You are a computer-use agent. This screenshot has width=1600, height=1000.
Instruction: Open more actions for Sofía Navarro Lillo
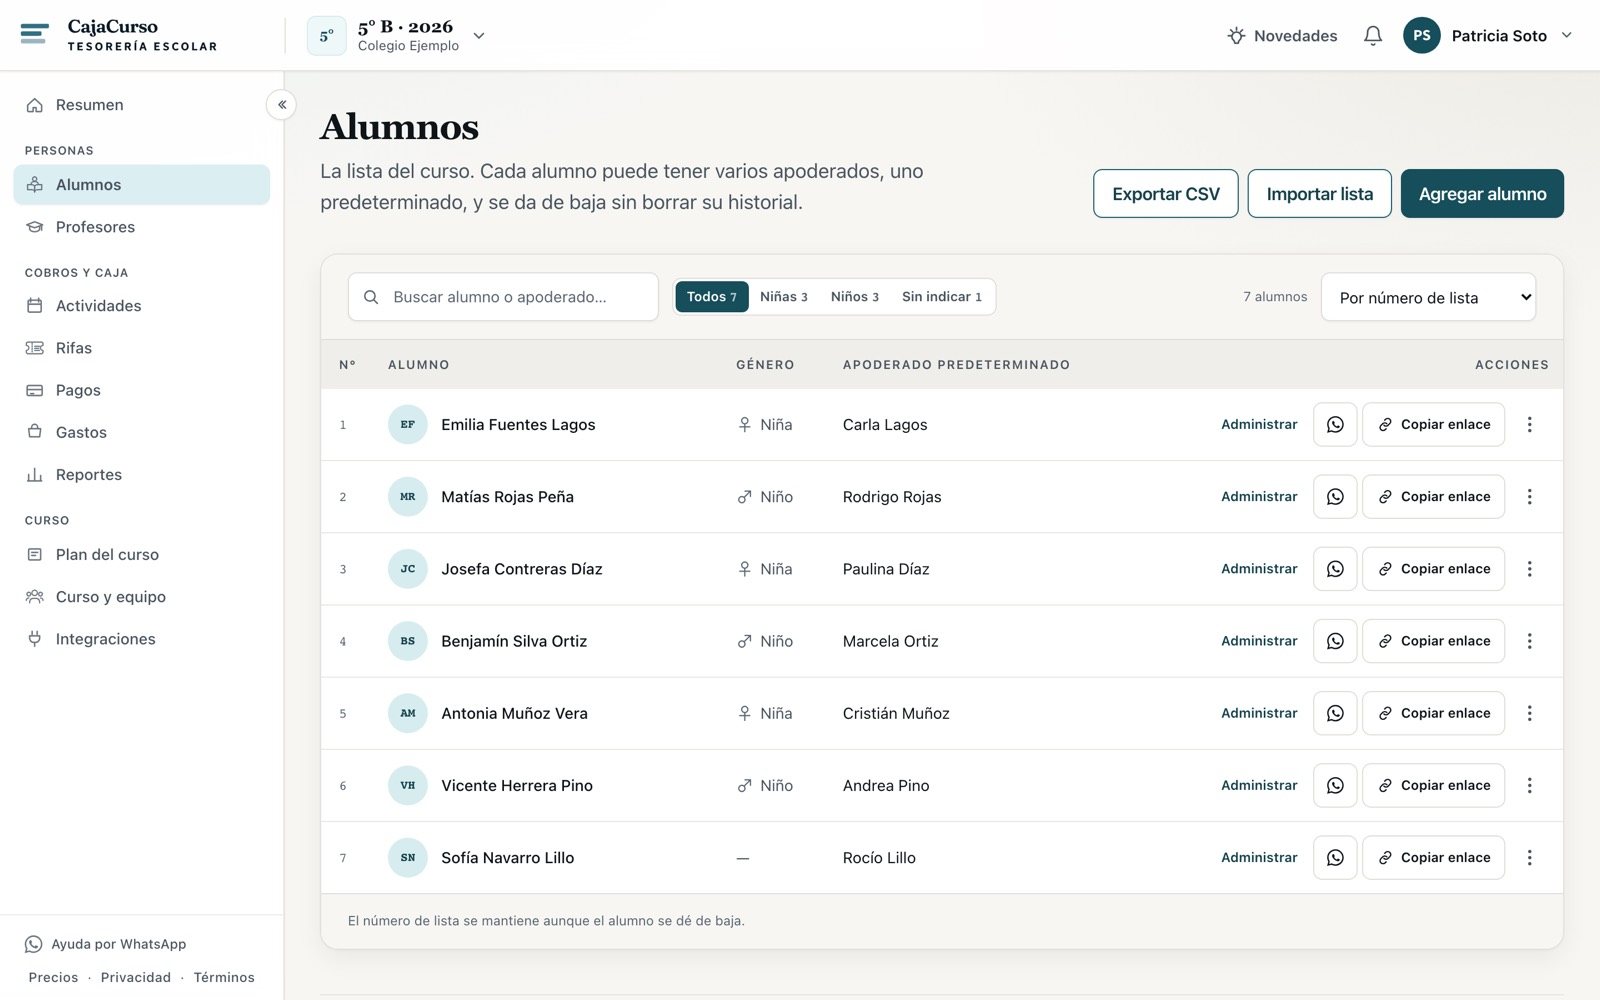(1529, 857)
